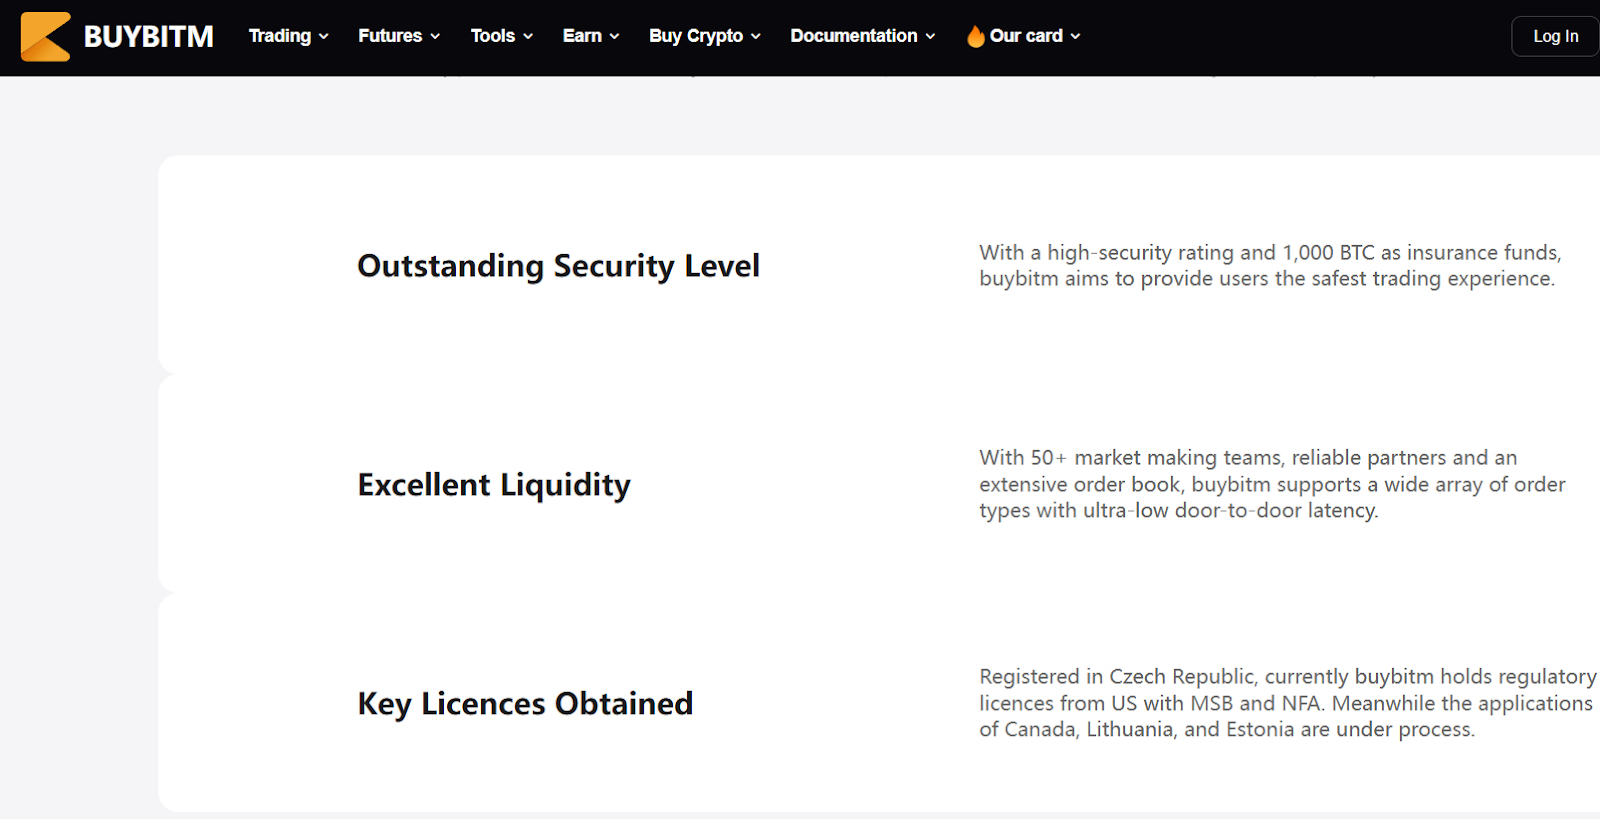Click the chevron beside Earn
This screenshot has height=819, width=1600.
click(615, 37)
